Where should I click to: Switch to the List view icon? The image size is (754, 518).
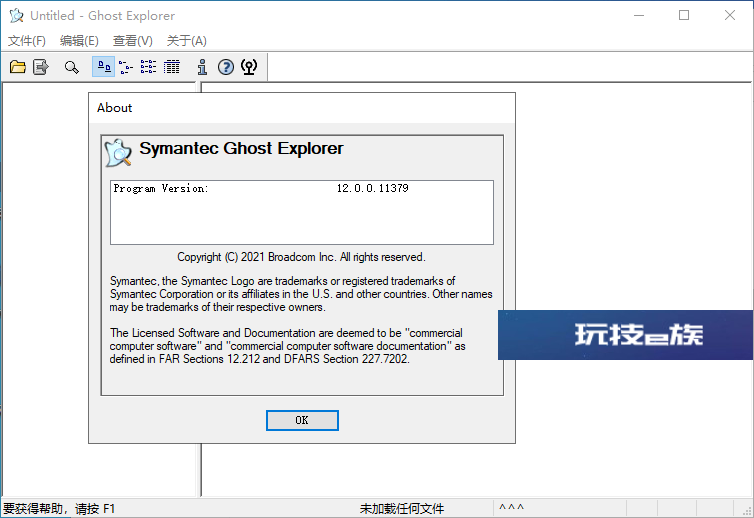[x=149, y=67]
